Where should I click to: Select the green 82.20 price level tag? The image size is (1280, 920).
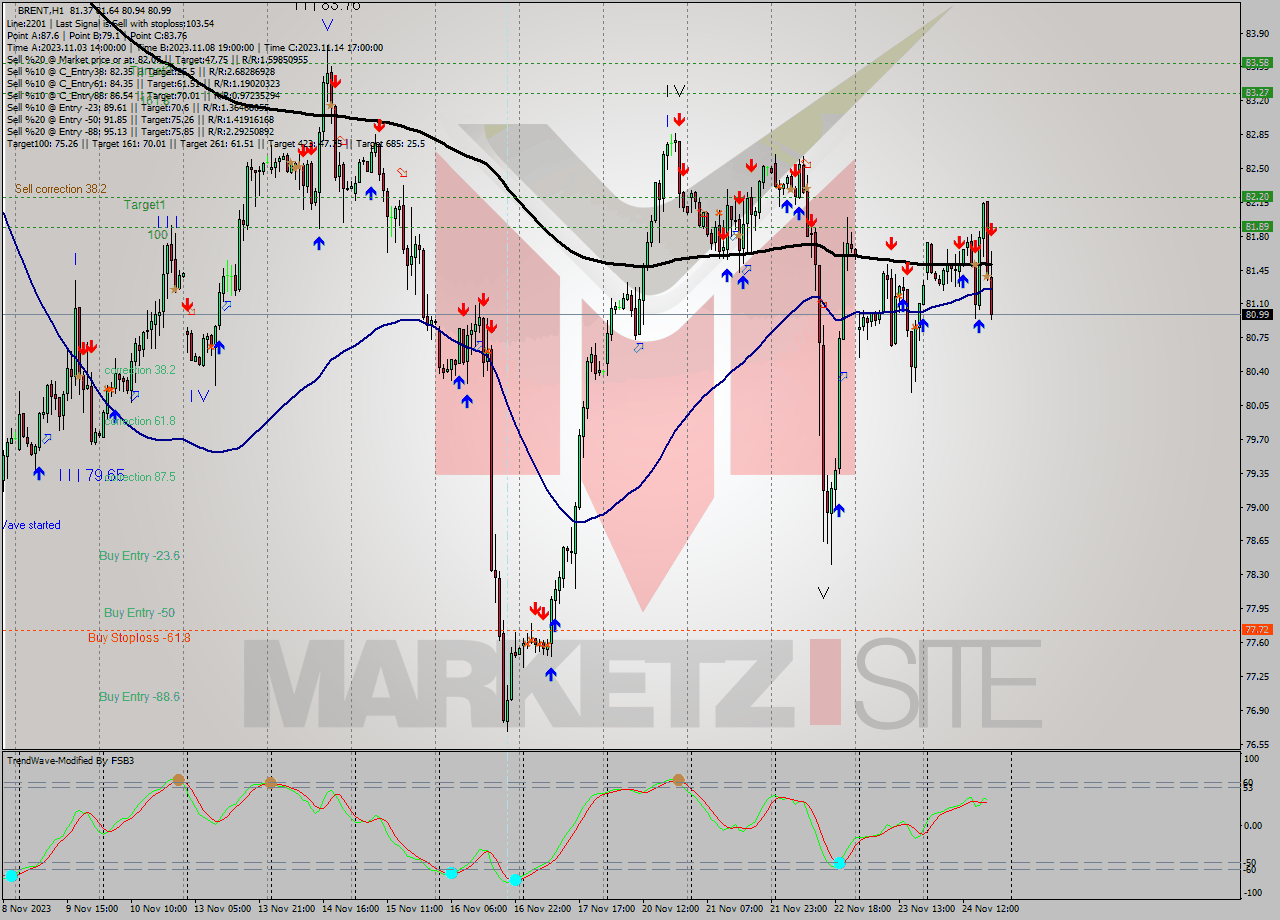pos(1258,196)
